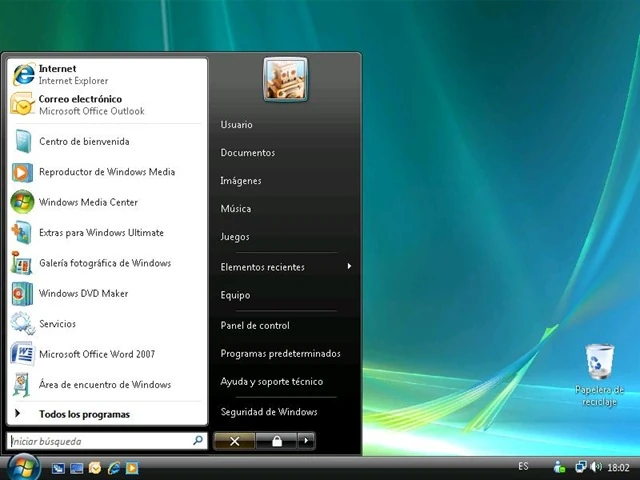Open Juegos from Start menu
640x480 pixels.
coord(235,237)
